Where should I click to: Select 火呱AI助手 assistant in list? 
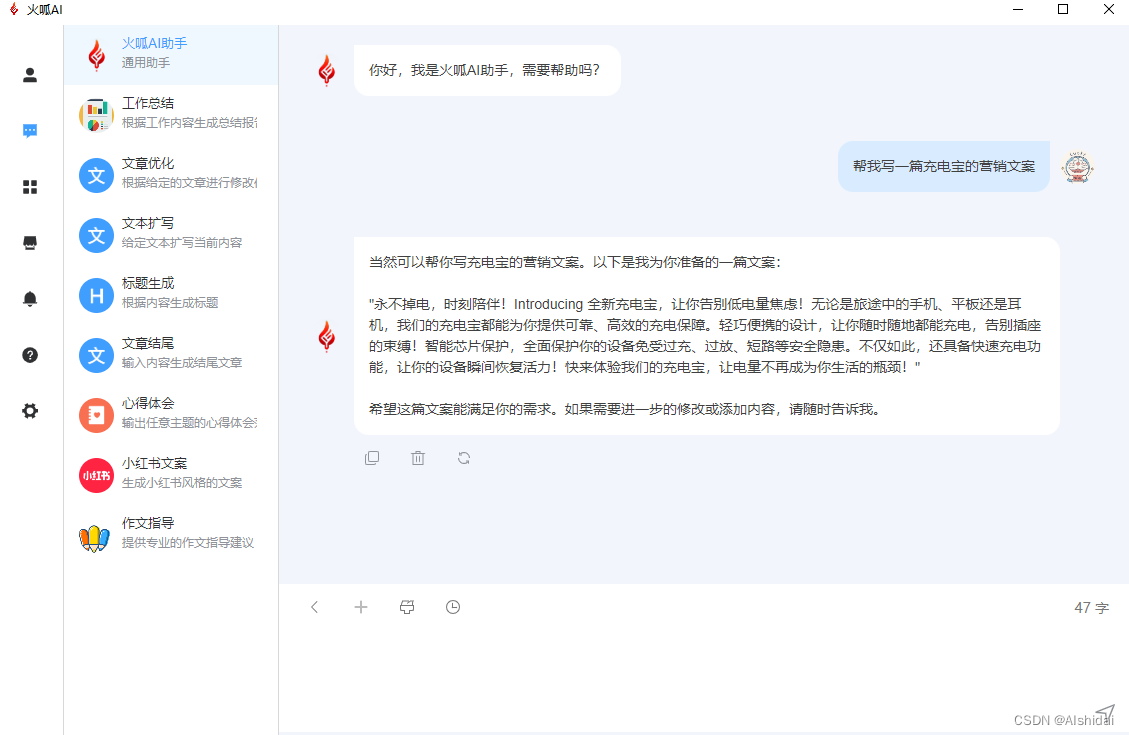171,55
